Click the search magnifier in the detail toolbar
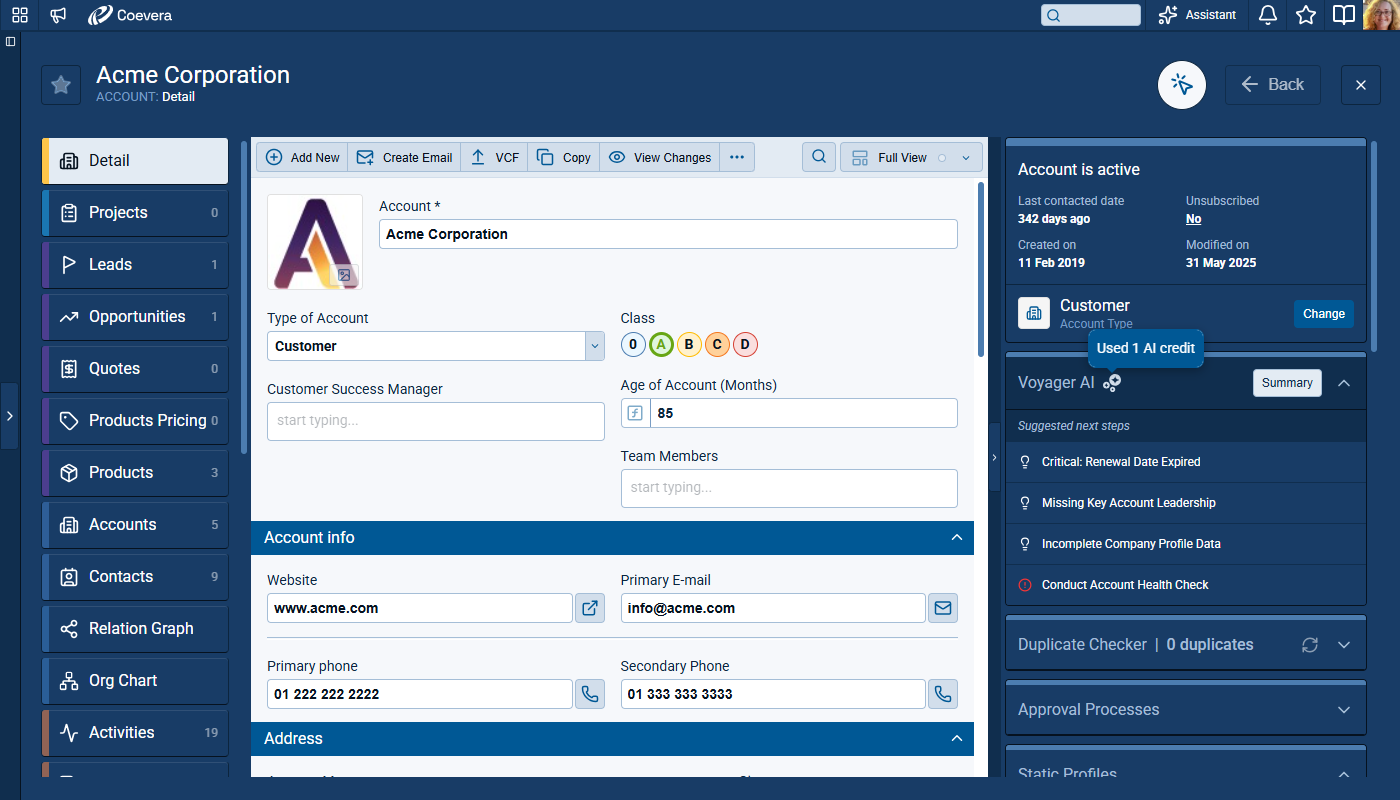Viewport: 1400px width, 800px height. 818,157
